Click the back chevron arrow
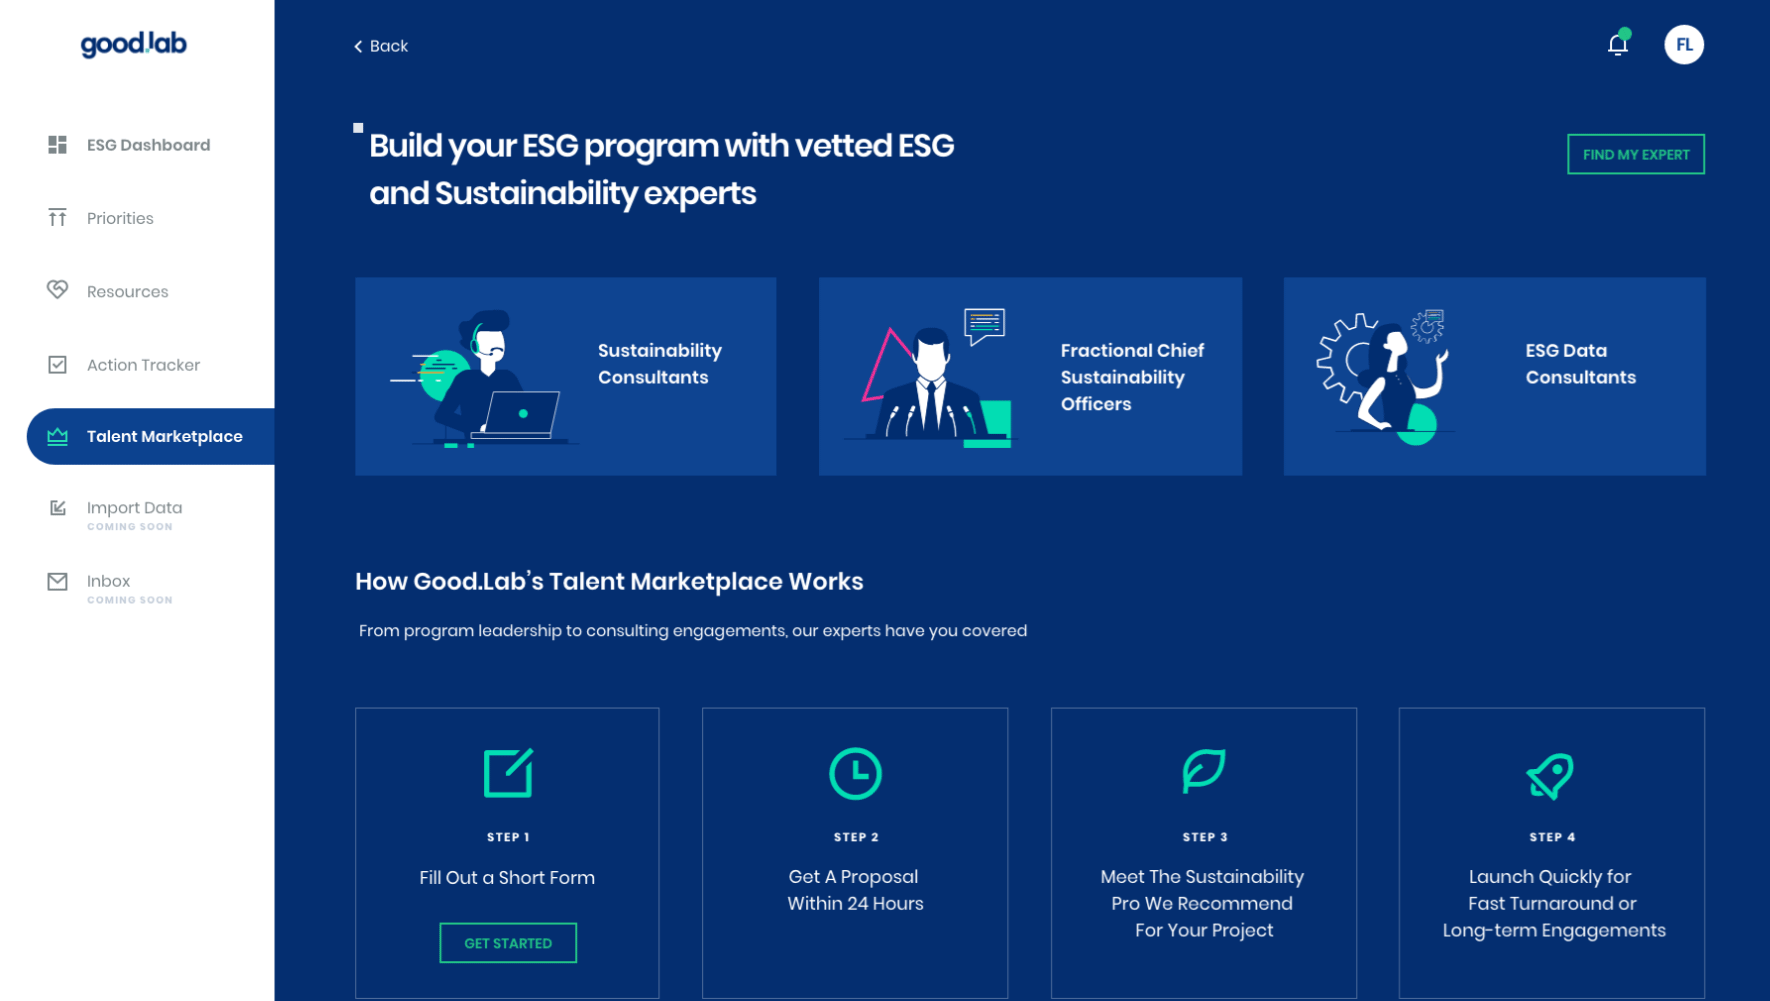The image size is (1770, 1001). click(358, 46)
